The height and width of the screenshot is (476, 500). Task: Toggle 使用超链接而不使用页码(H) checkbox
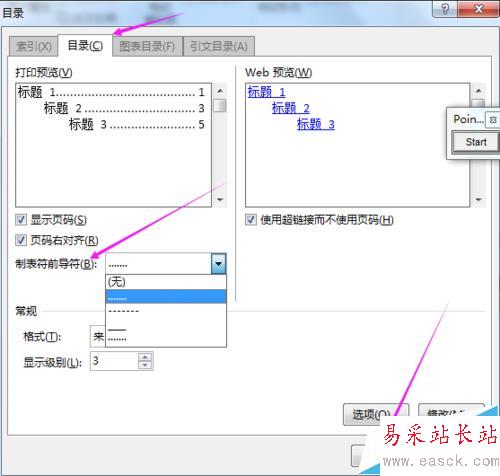(251, 220)
